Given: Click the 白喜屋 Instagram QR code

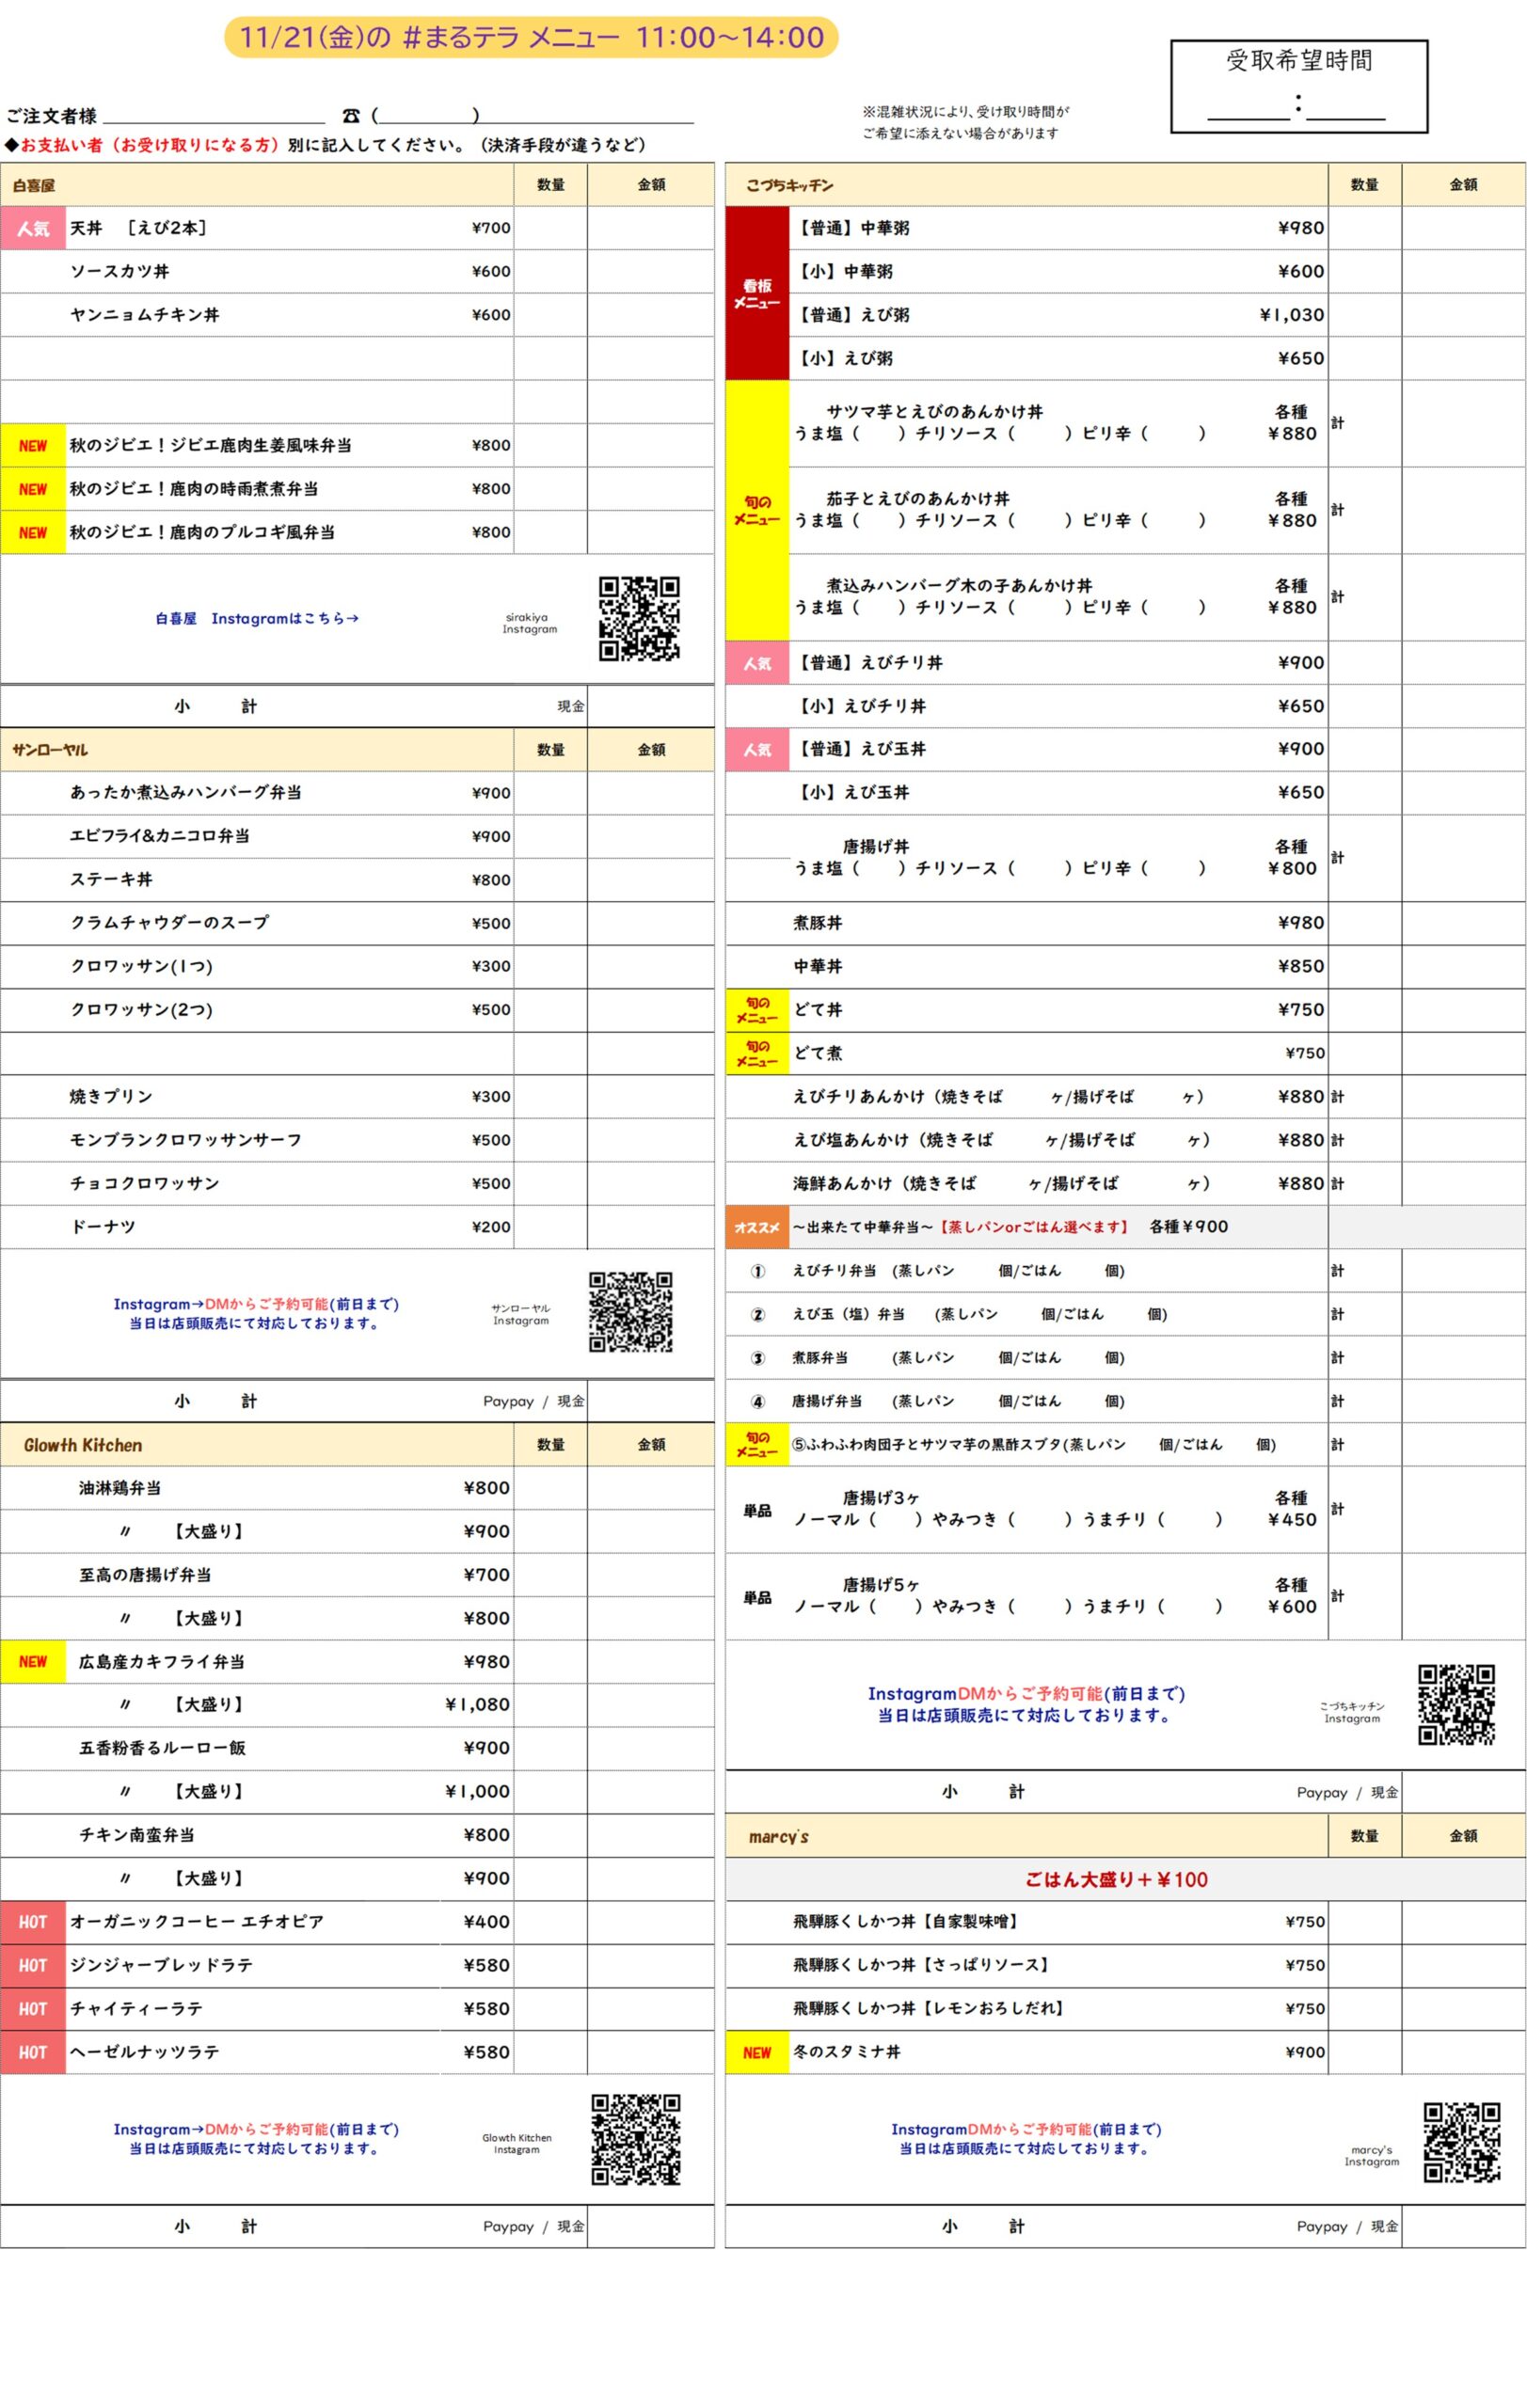Looking at the screenshot, I should coord(638,618).
